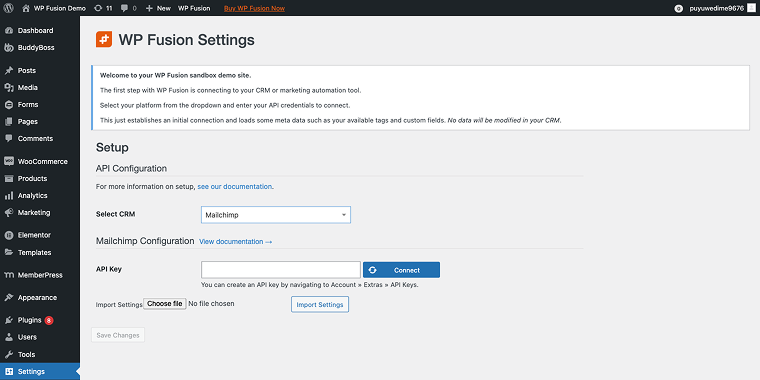760x380 pixels.
Task: Open the WooCommerce menu label
Action: pos(43,161)
